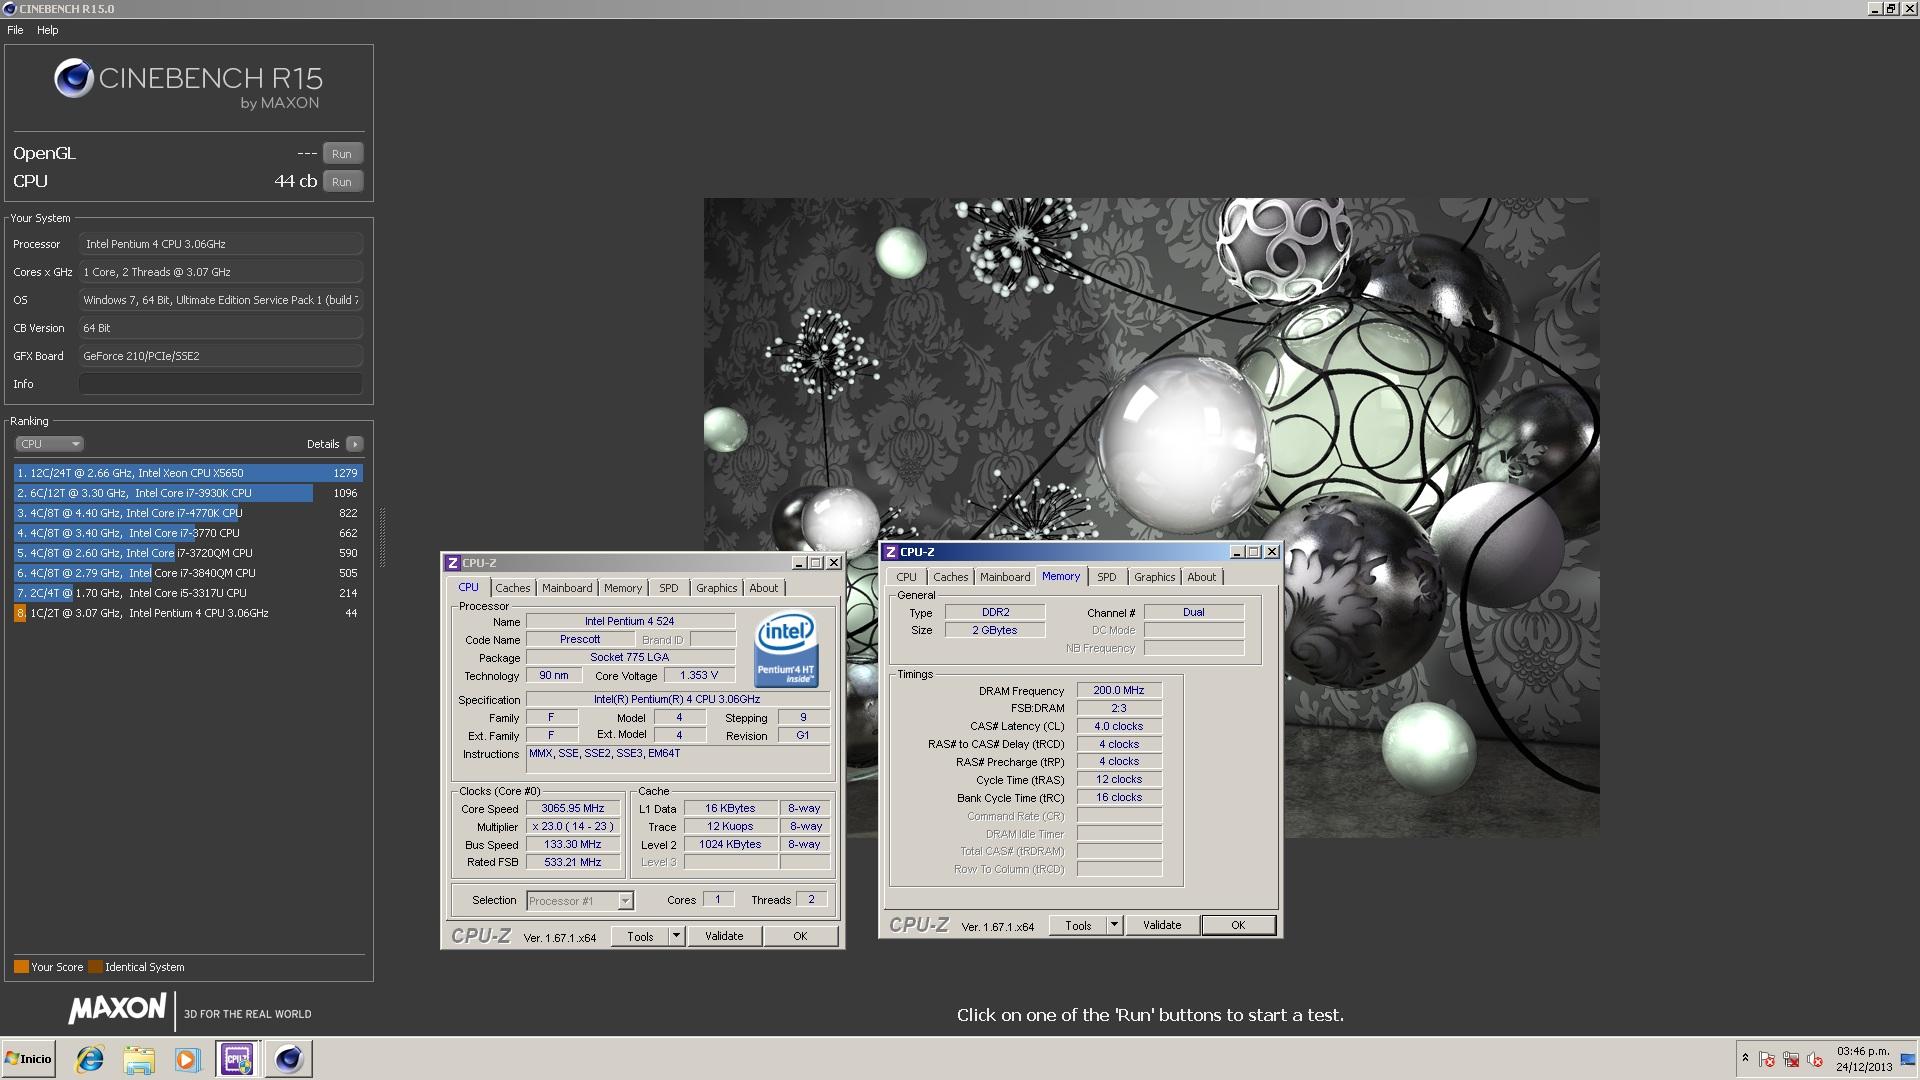Screen dimensions: 1920x1080
Task: Click the left CPU-Z title bar icon
Action: (x=453, y=563)
